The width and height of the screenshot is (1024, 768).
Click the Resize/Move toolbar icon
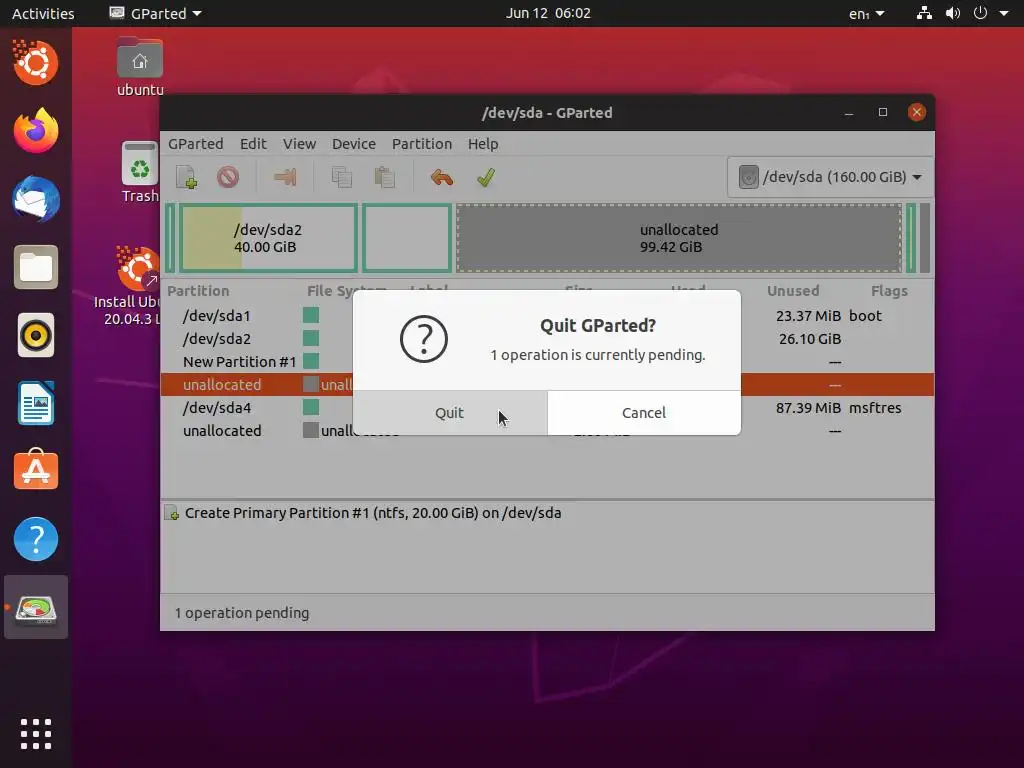click(x=285, y=177)
